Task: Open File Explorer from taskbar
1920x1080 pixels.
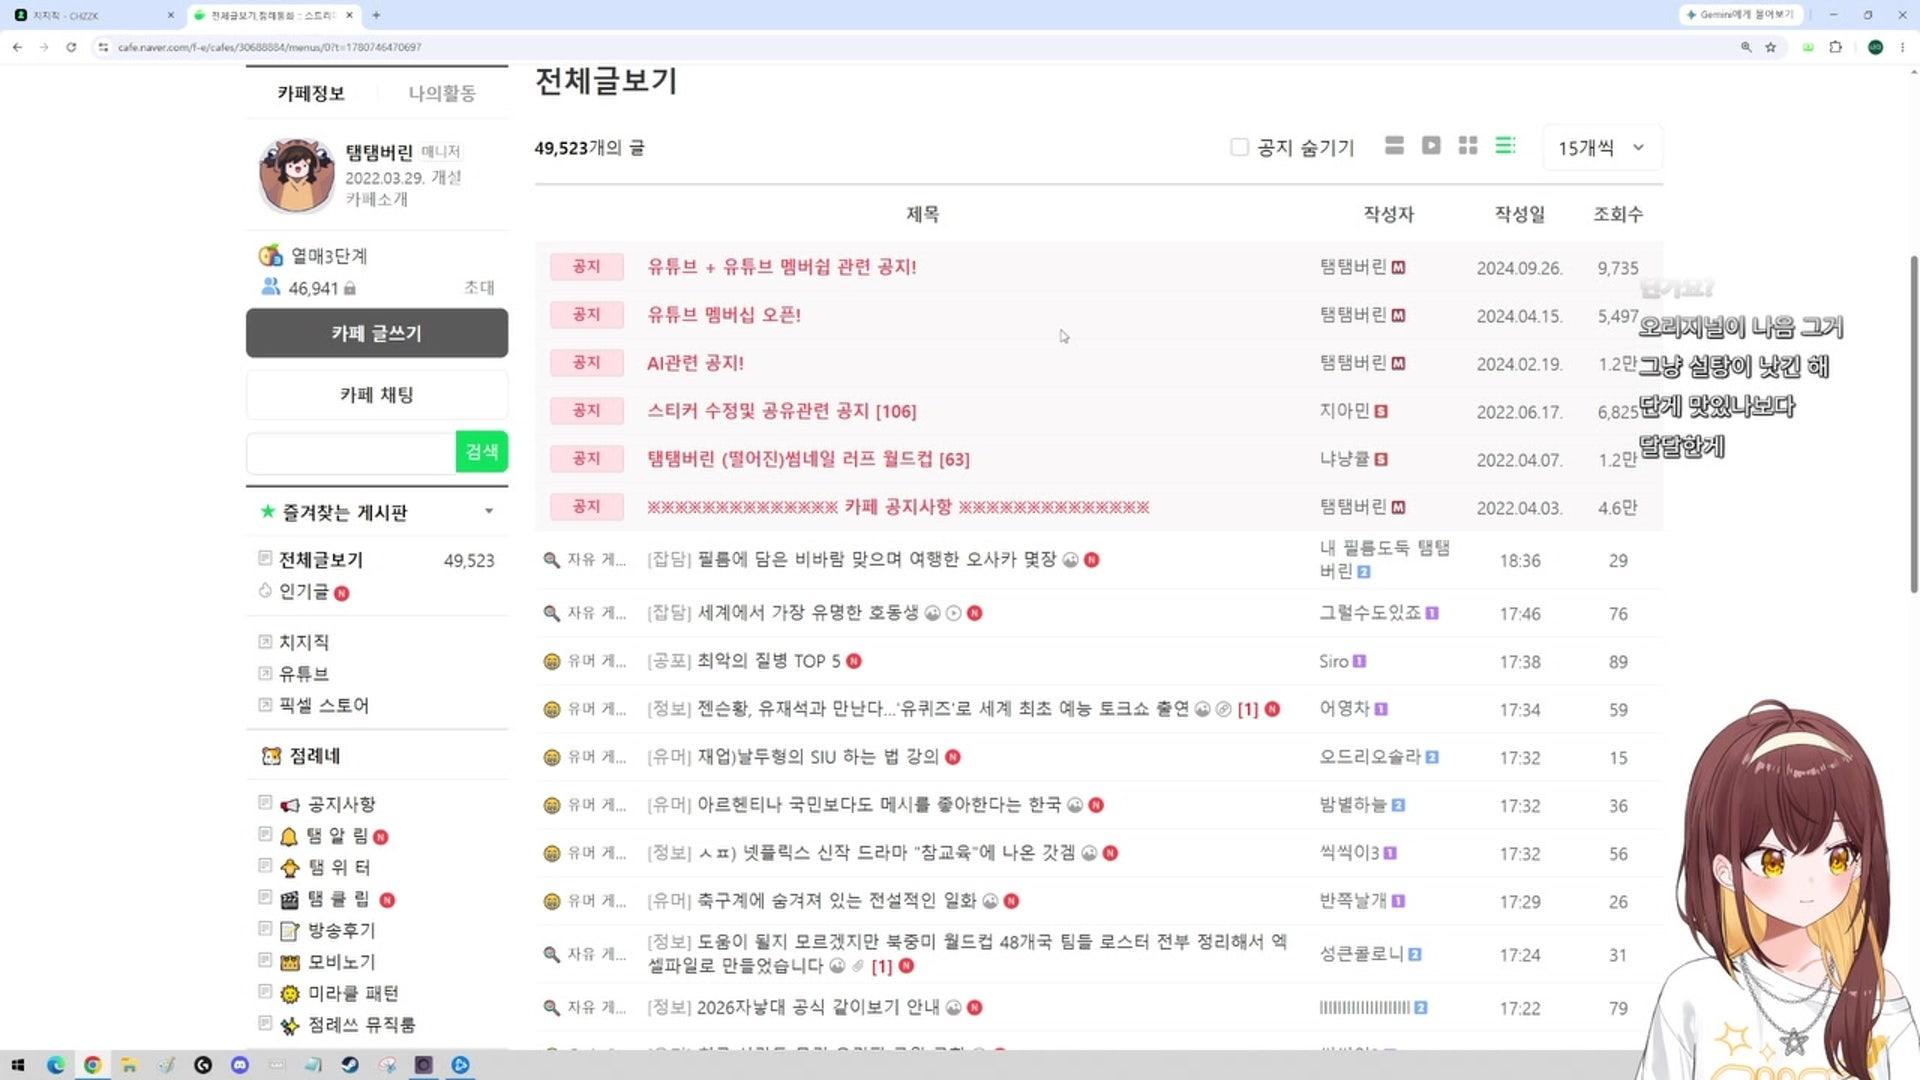Action: click(129, 1065)
